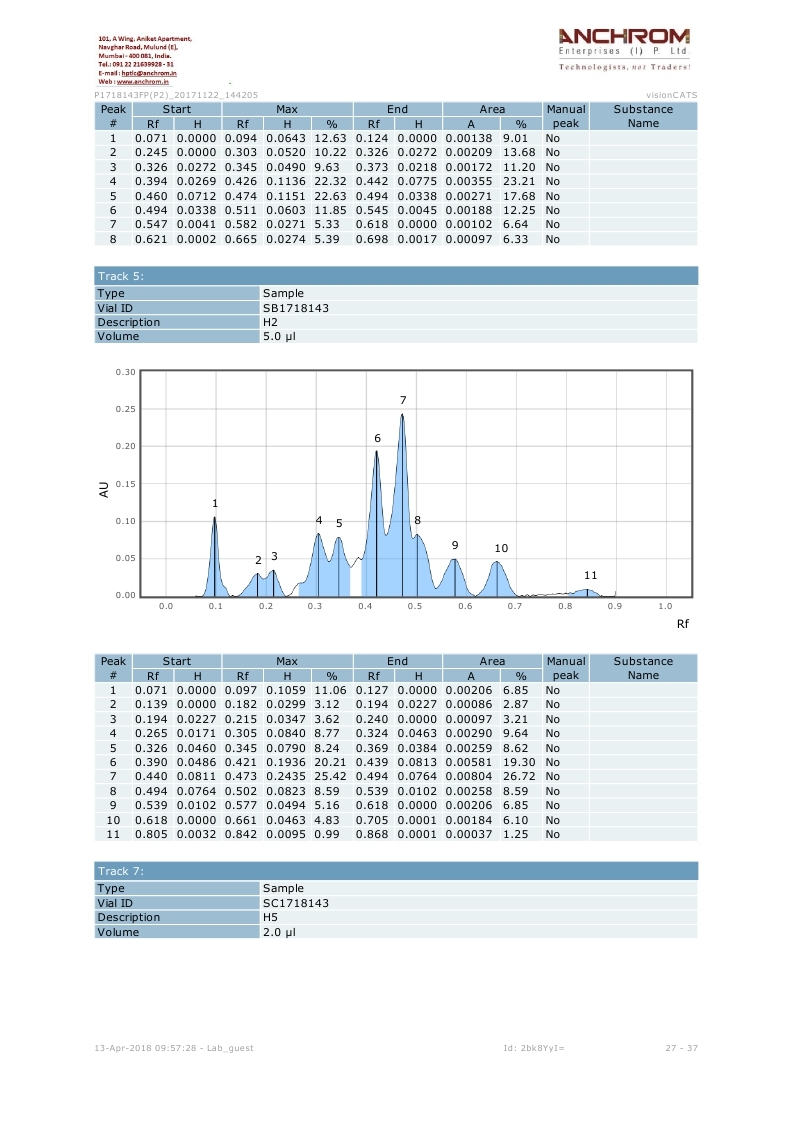
Task: Click the hptlc@anchrom.in email link
Action: (x=149, y=74)
